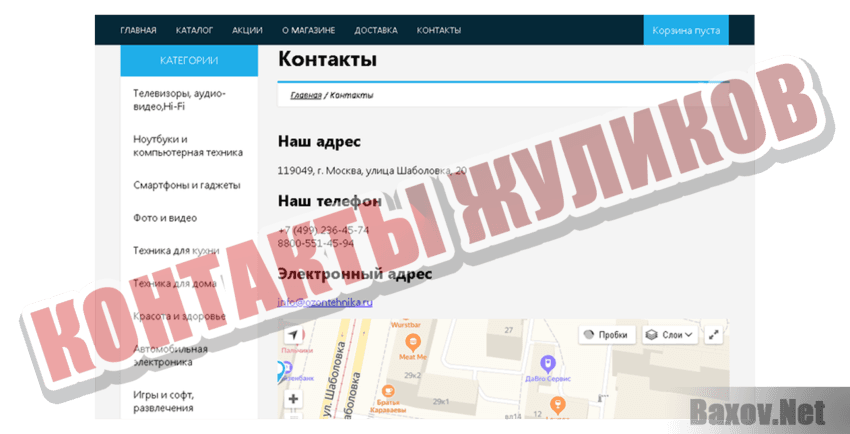
Task: Open the АКЦИИ menu item
Action: pyautogui.click(x=247, y=30)
